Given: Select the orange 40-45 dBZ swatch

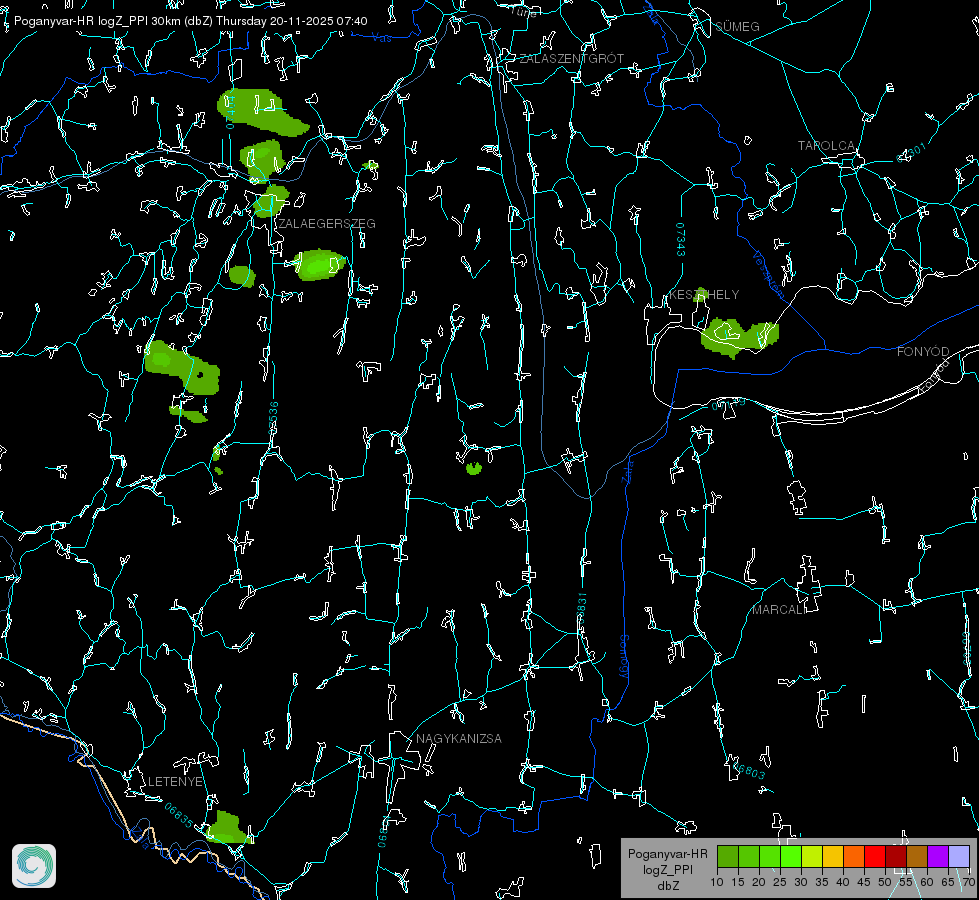Looking at the screenshot, I should (x=854, y=856).
